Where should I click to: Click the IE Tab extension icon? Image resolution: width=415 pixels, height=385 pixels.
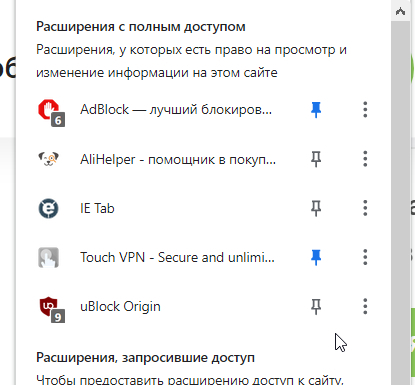coord(48,208)
